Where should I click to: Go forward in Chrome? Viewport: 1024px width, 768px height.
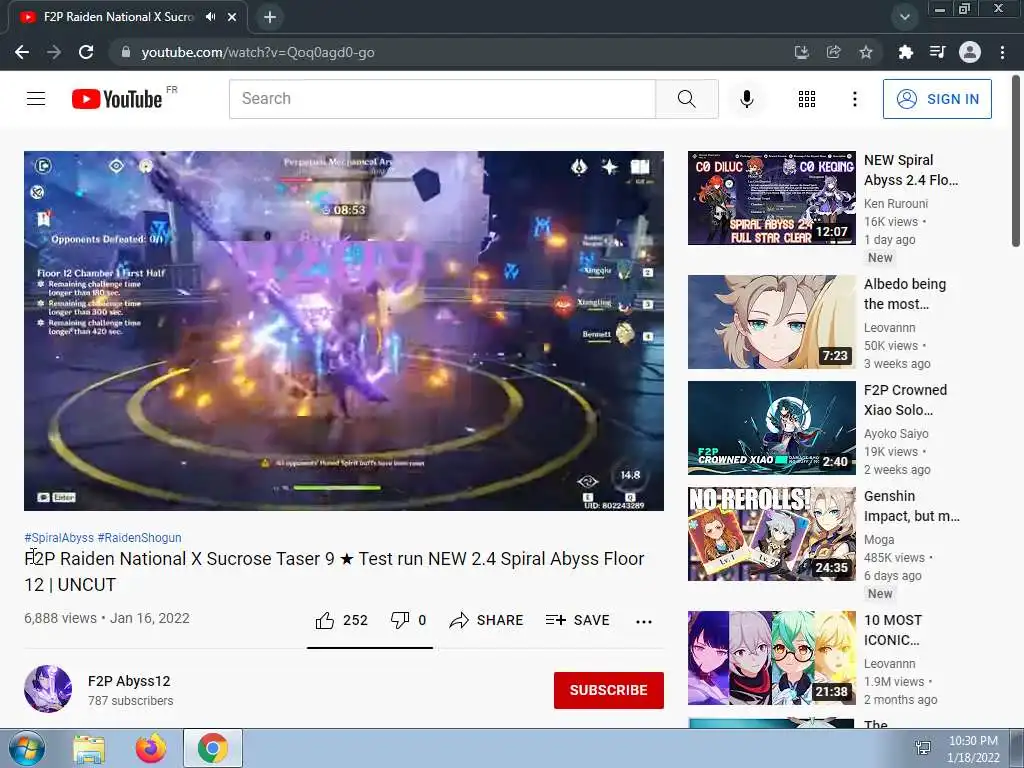point(54,52)
